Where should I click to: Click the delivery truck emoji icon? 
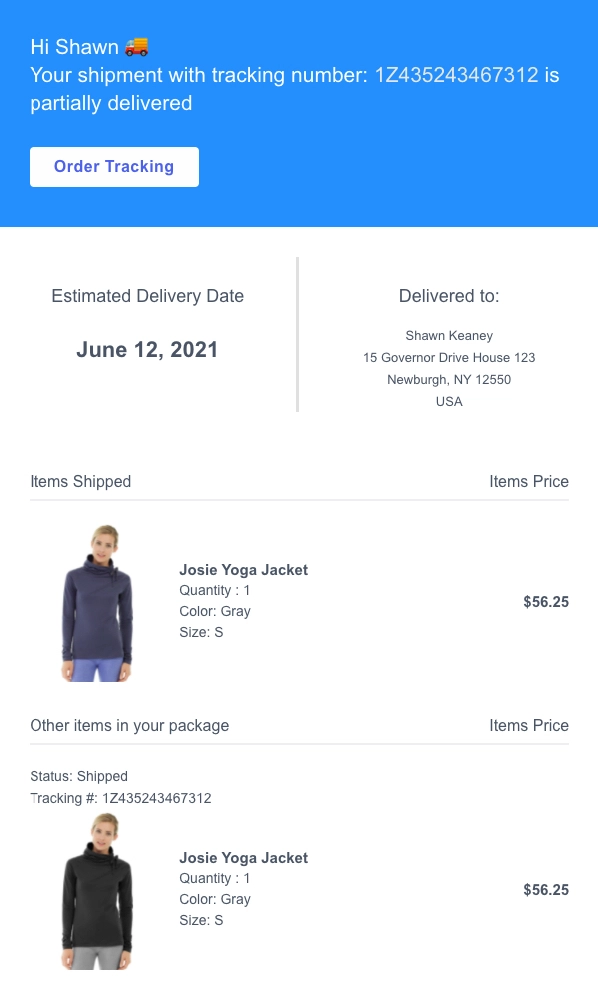point(136,47)
